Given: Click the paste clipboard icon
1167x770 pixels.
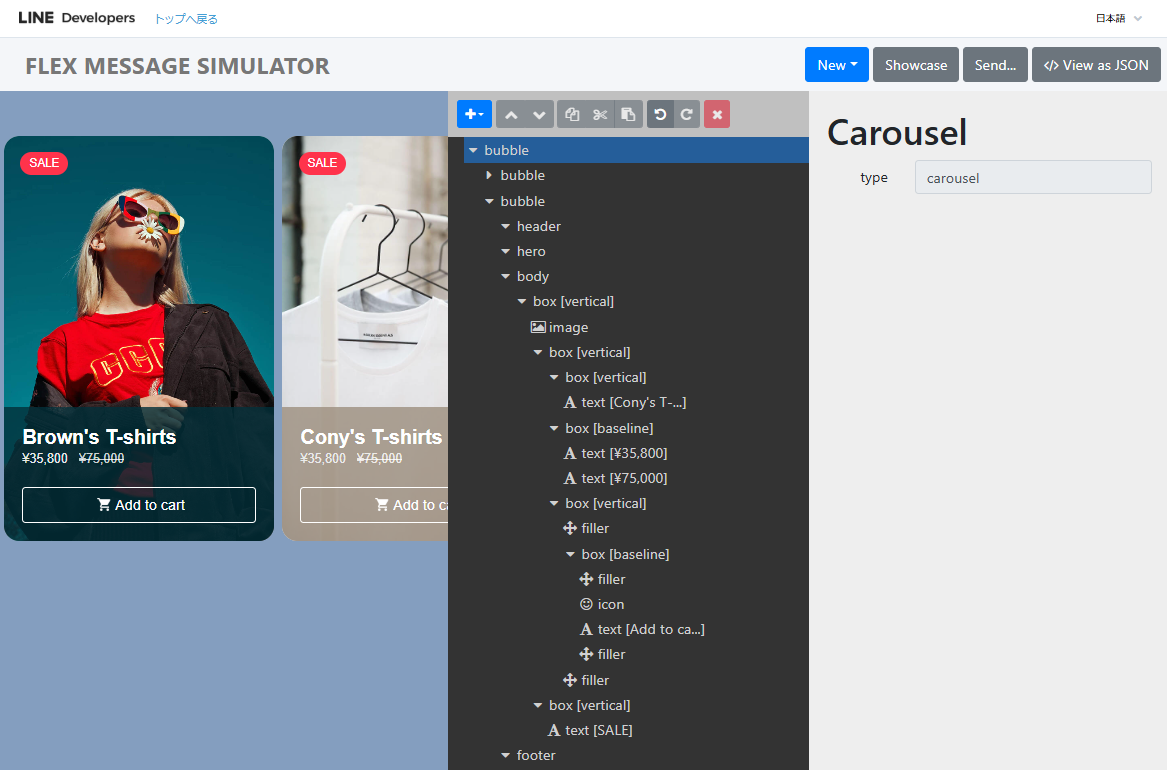Looking at the screenshot, I should pyautogui.click(x=628, y=114).
